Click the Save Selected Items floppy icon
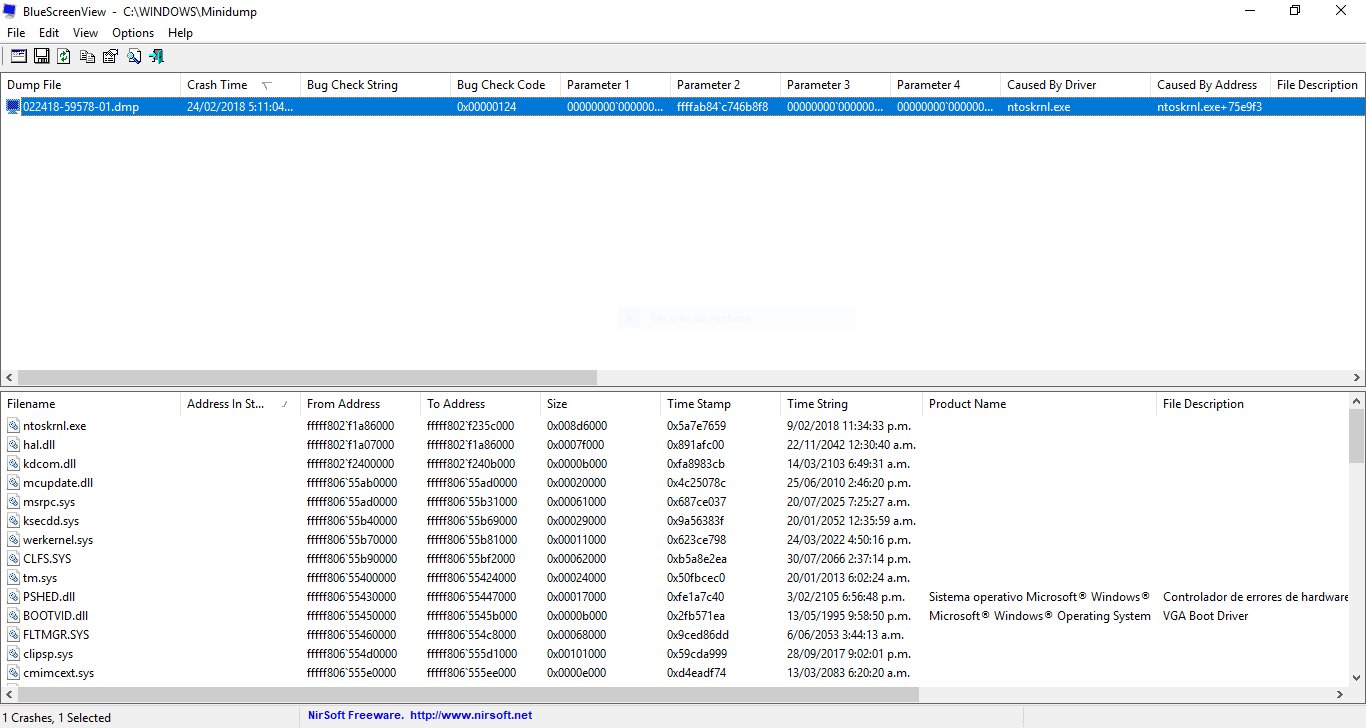The height and width of the screenshot is (728, 1366). pos(42,56)
